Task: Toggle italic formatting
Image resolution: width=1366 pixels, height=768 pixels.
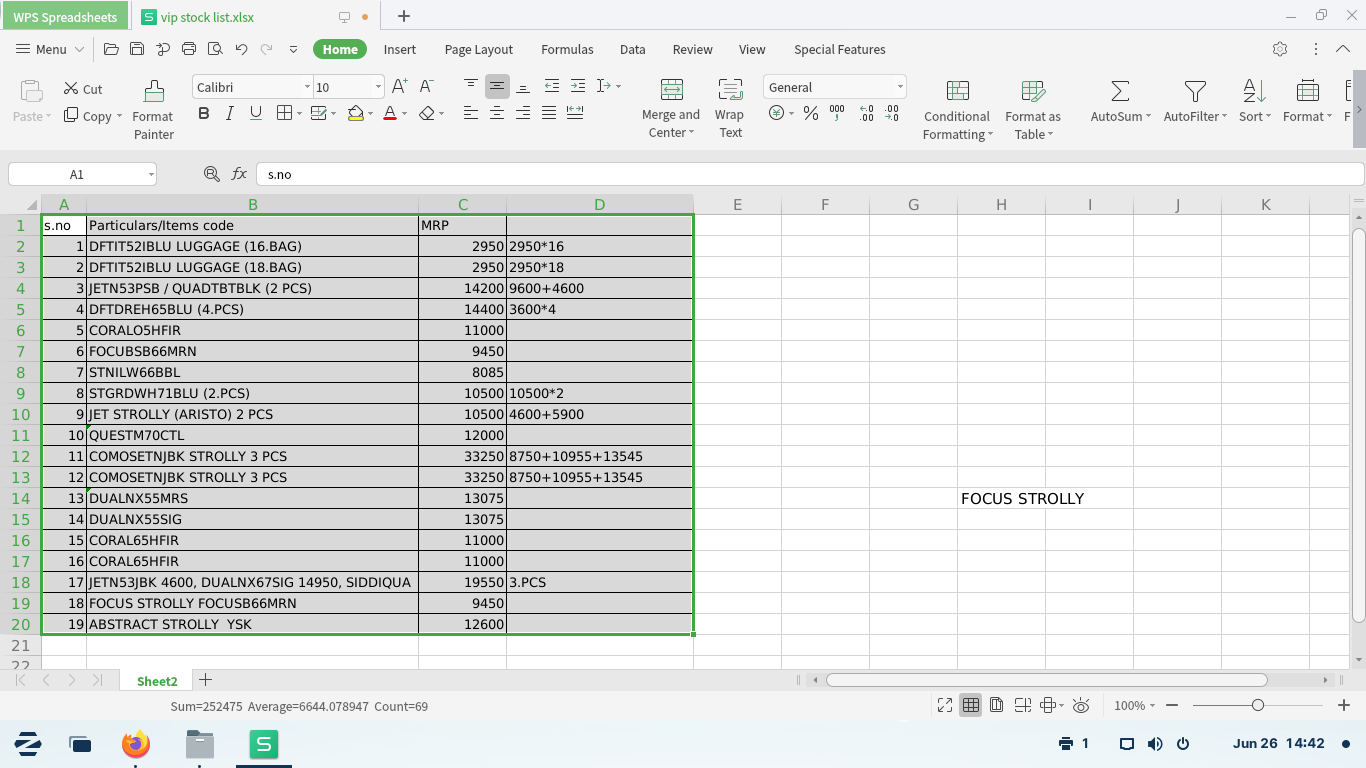Action: coord(230,114)
